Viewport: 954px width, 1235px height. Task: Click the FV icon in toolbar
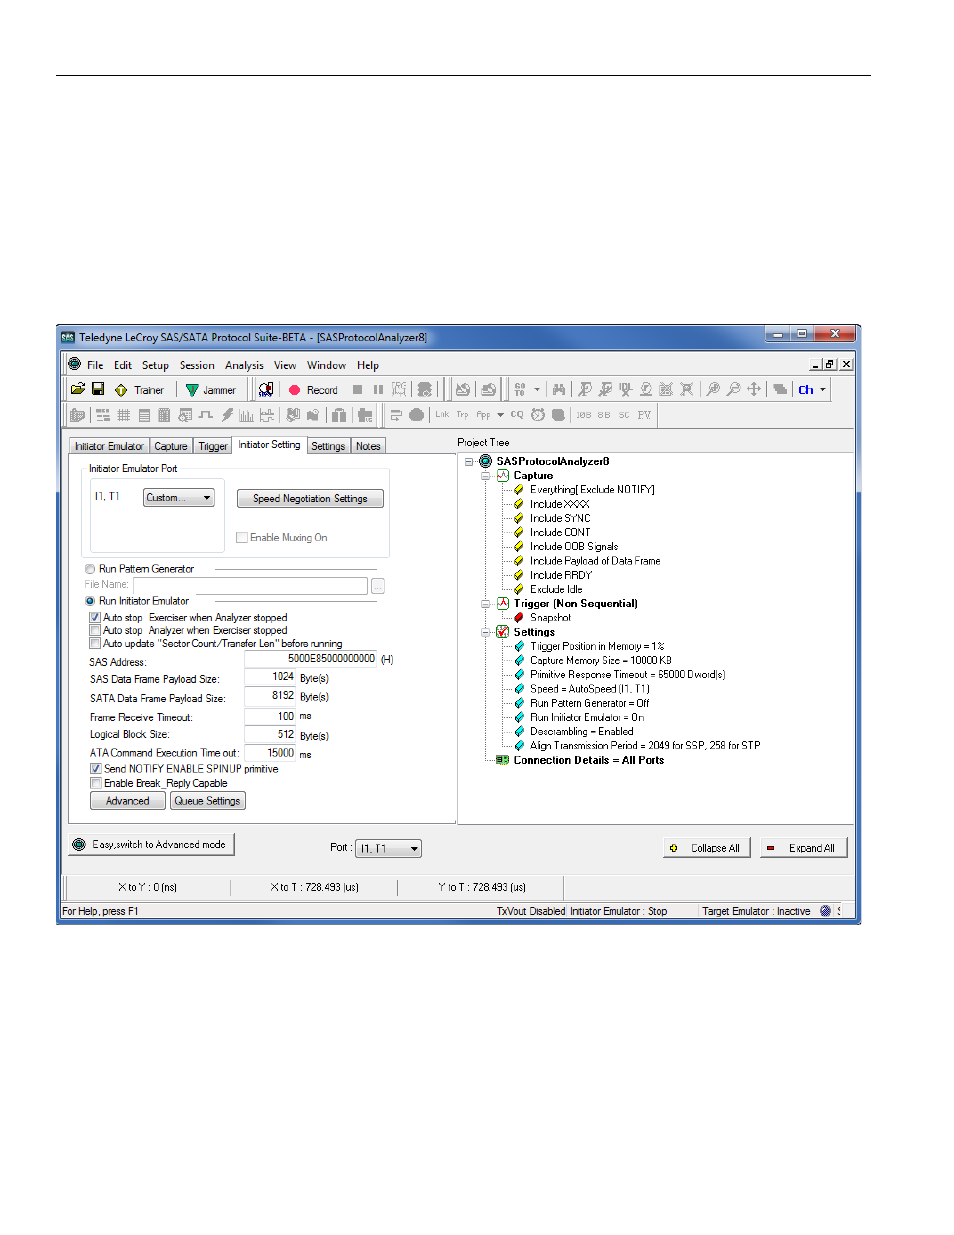644,415
